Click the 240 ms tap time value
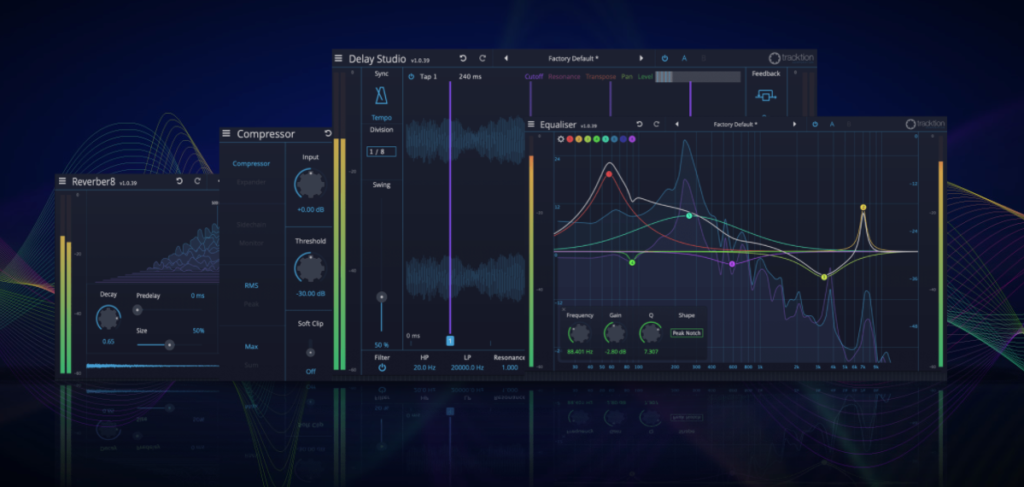The width and height of the screenshot is (1024, 487). pos(470,76)
